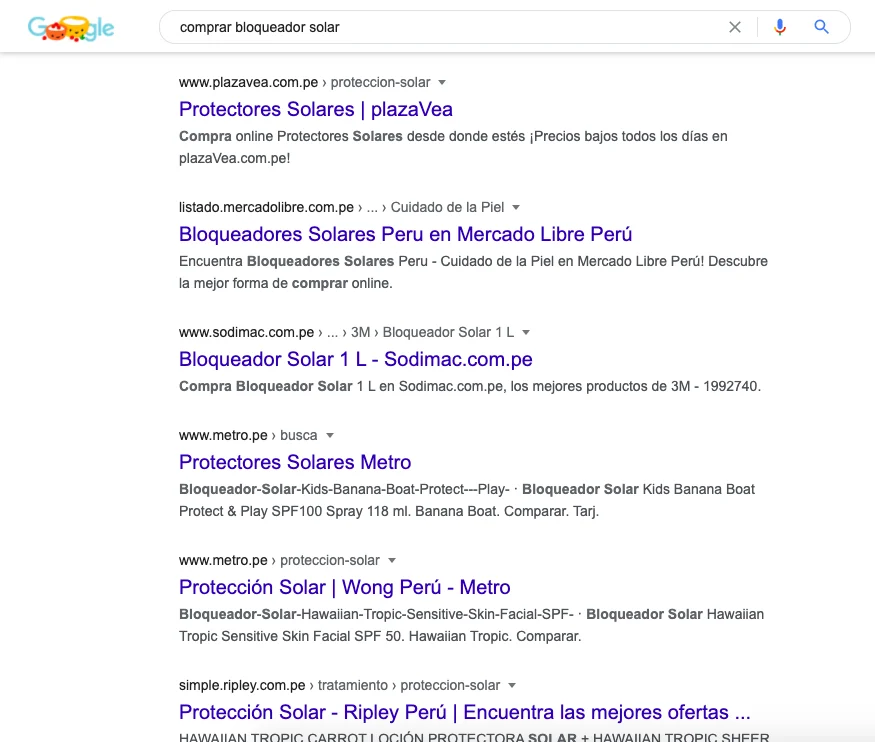Click 'www.metro.pe › busca' breadcrumb text

coord(248,435)
